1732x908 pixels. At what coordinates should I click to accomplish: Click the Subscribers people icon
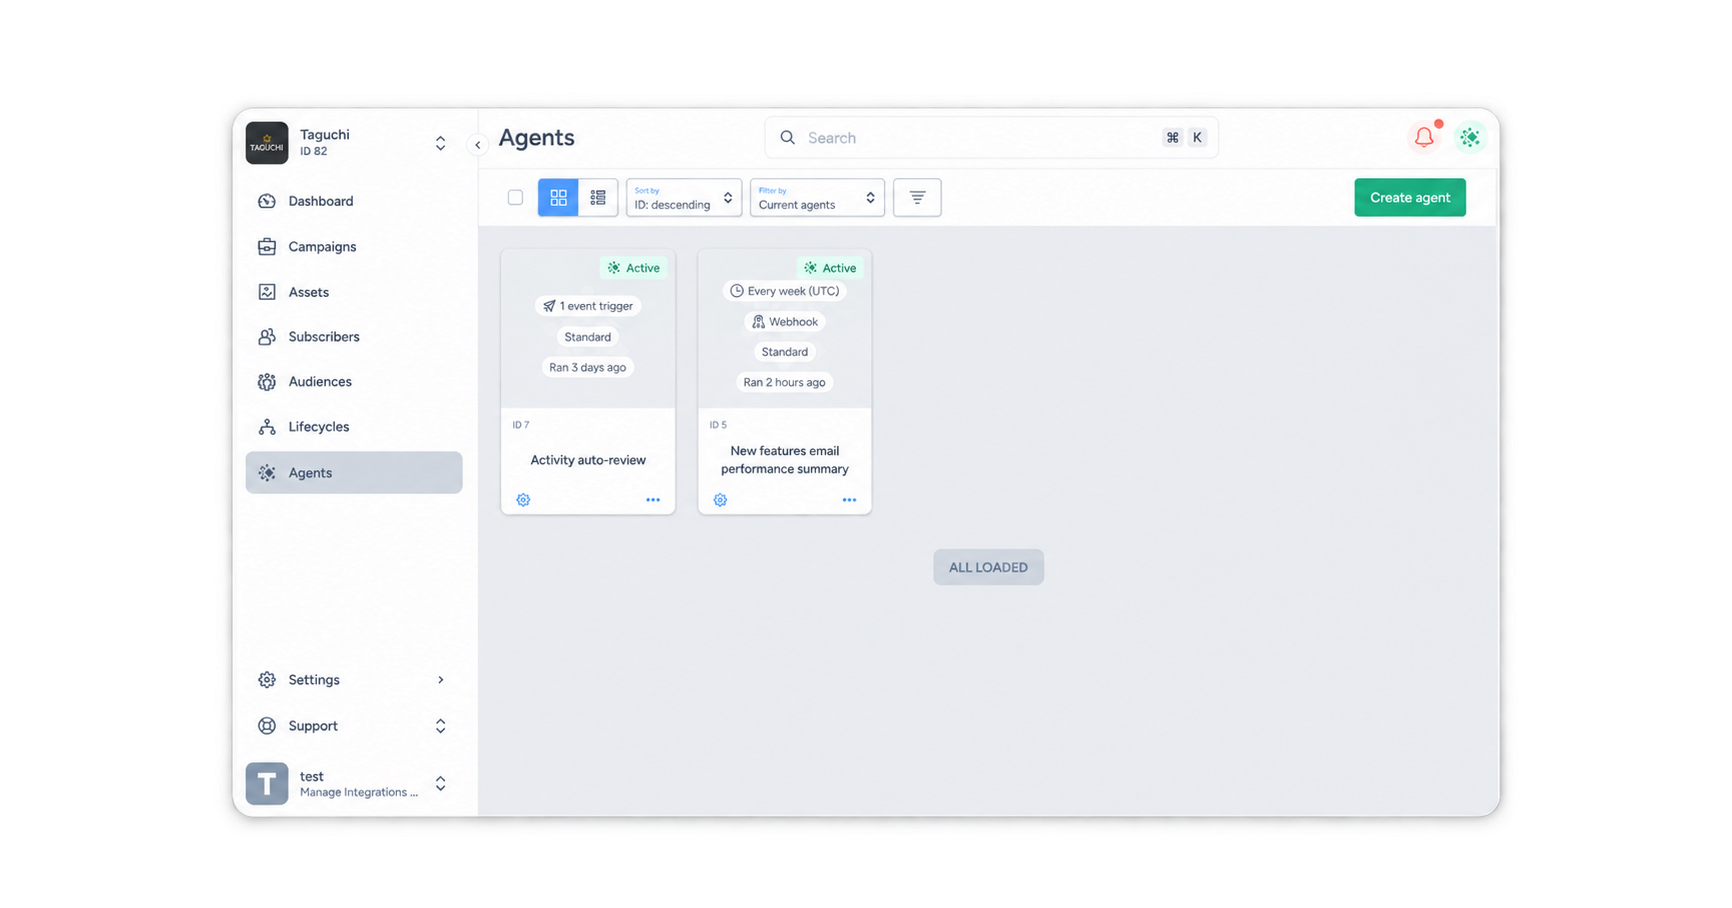coord(267,337)
